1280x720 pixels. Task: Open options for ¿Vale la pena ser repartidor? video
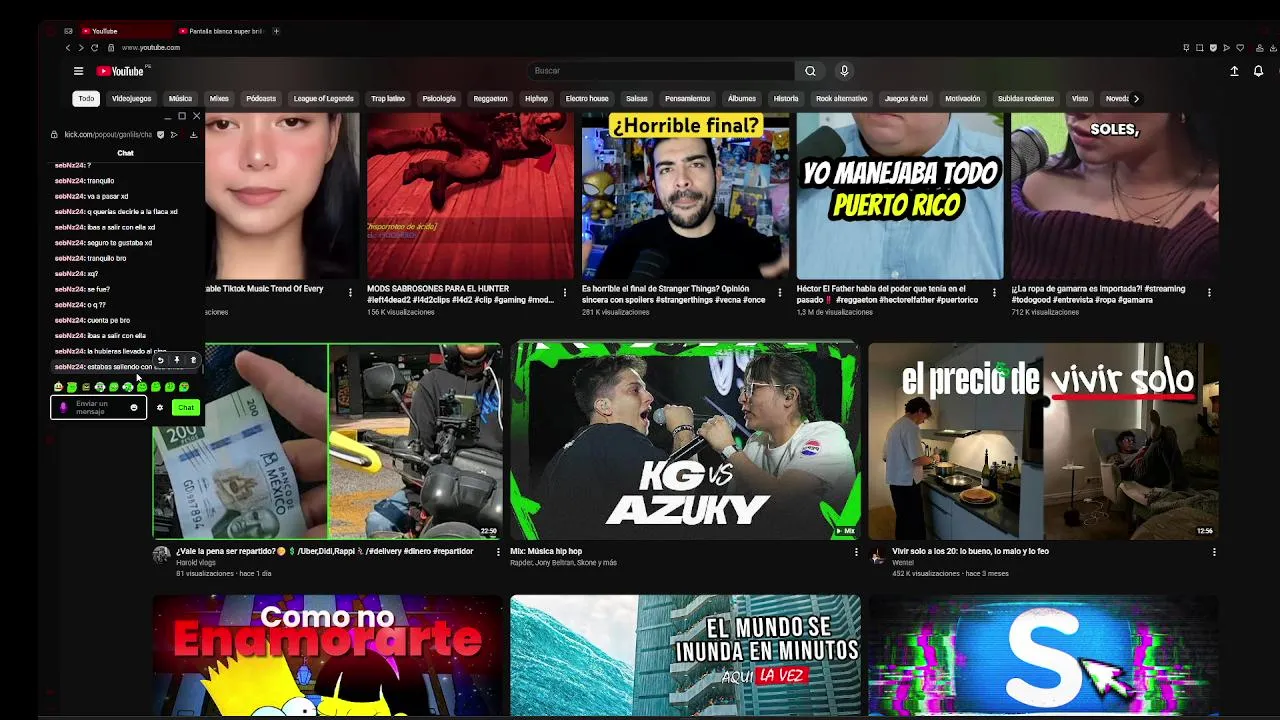pyautogui.click(x=498, y=552)
